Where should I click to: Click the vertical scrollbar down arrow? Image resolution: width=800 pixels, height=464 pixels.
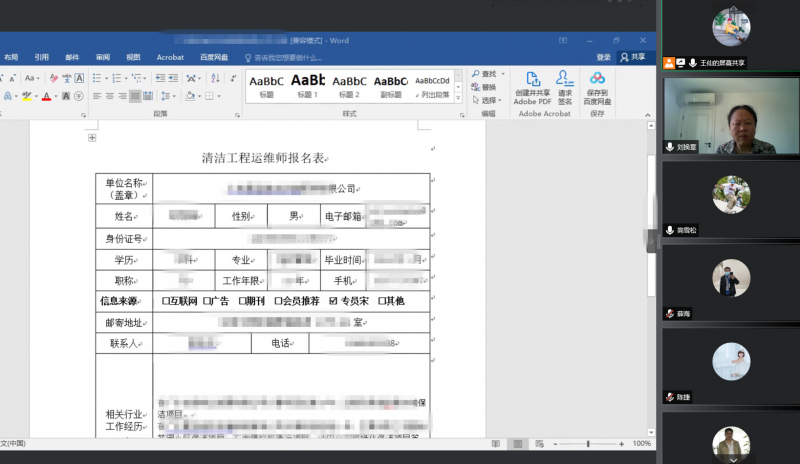click(x=651, y=432)
